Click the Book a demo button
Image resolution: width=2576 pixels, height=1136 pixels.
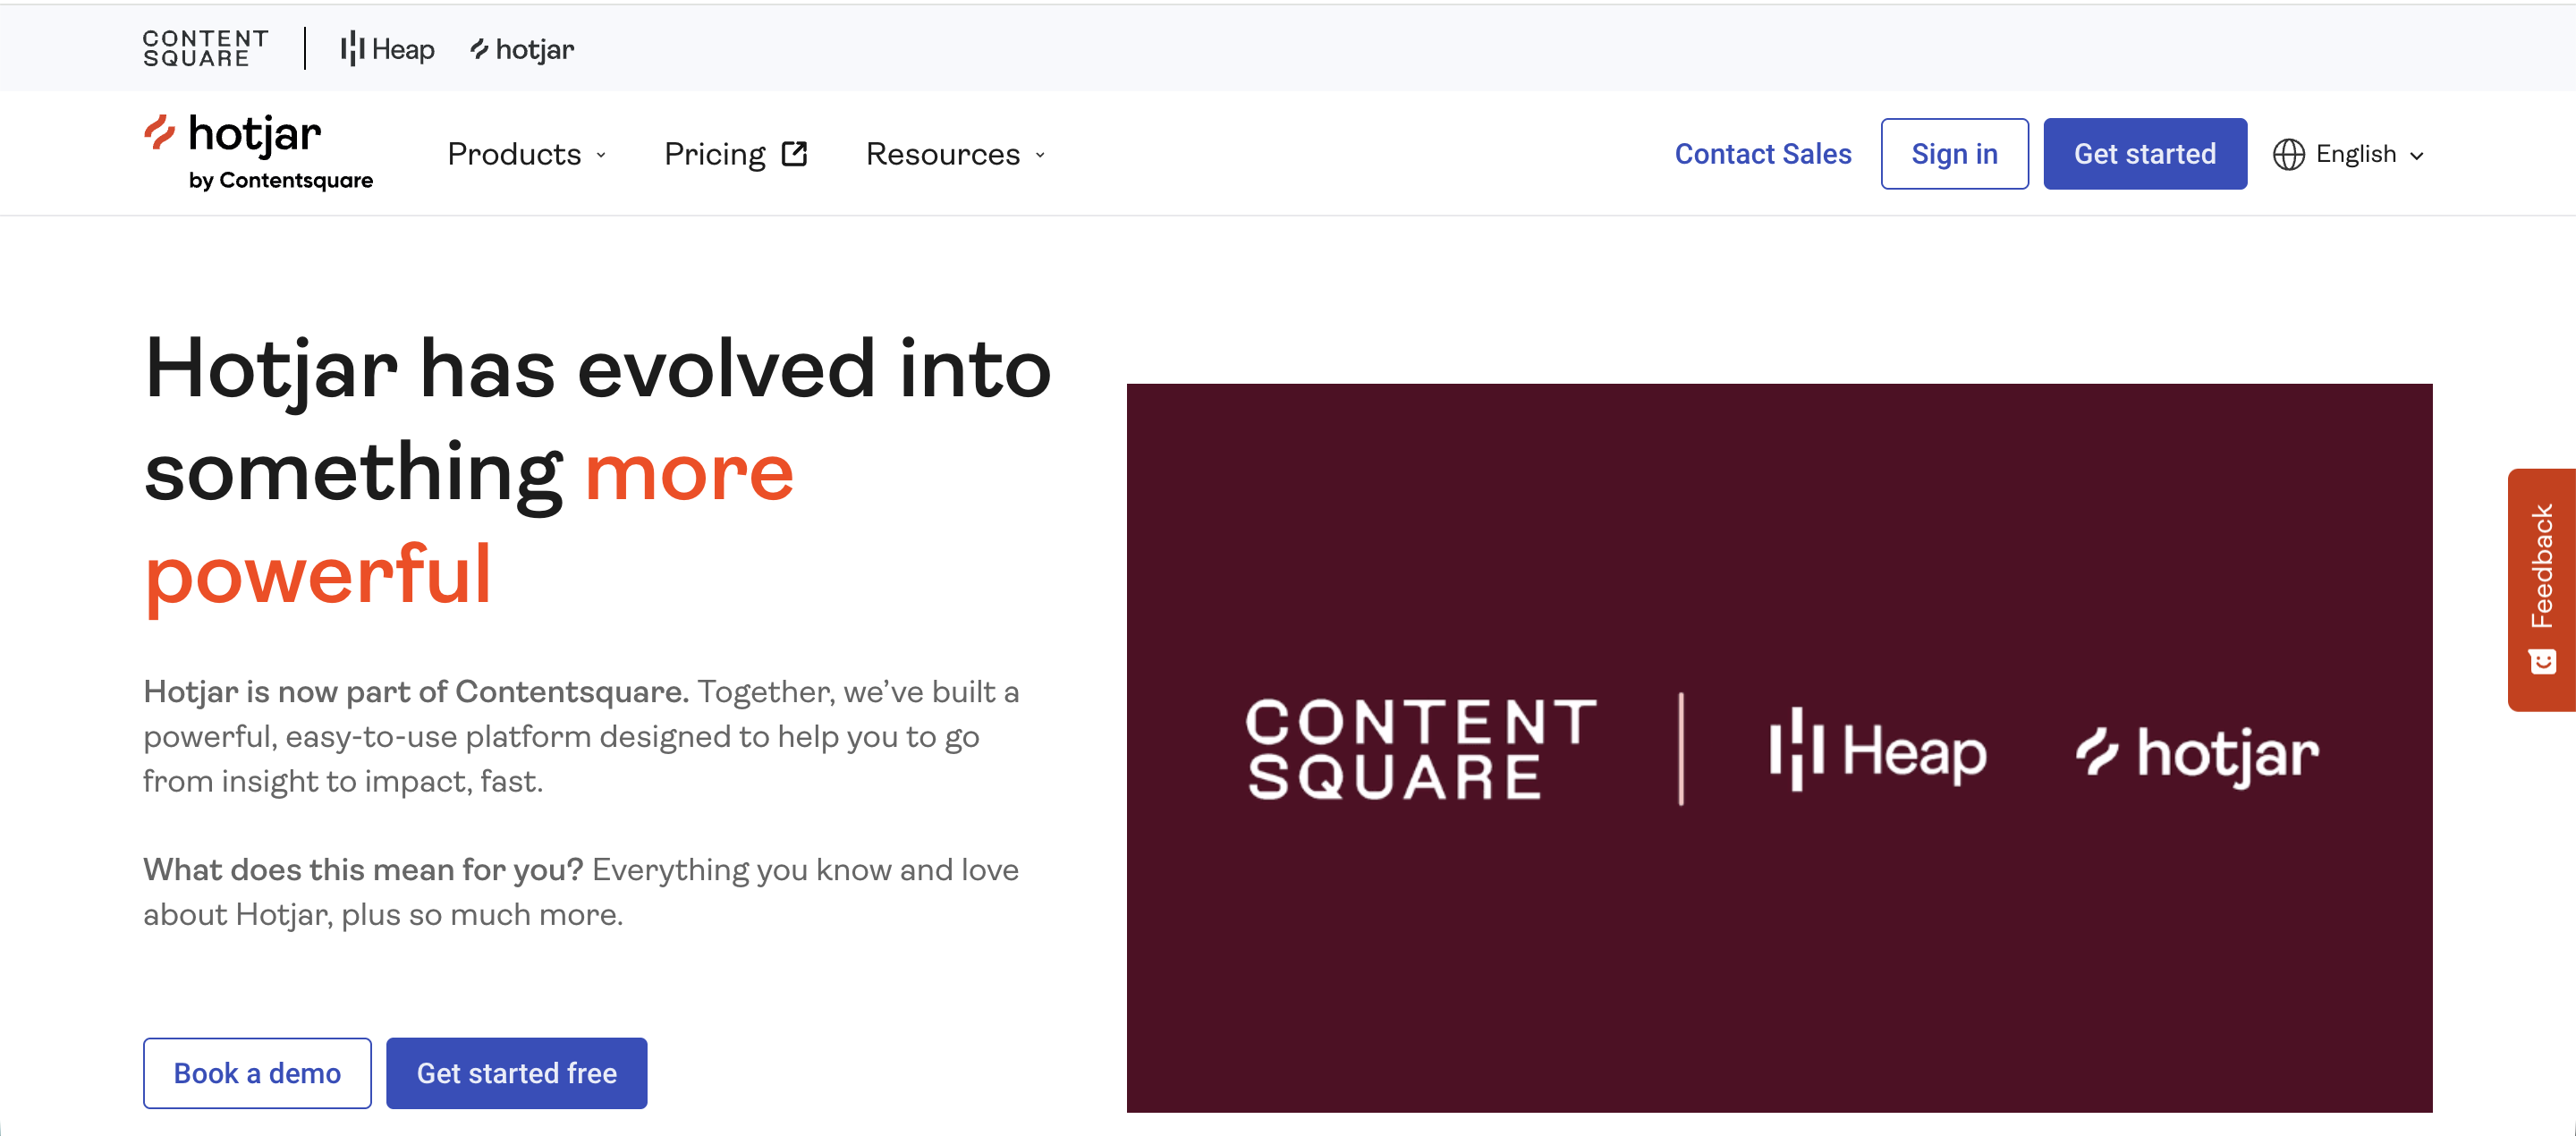coord(257,1072)
